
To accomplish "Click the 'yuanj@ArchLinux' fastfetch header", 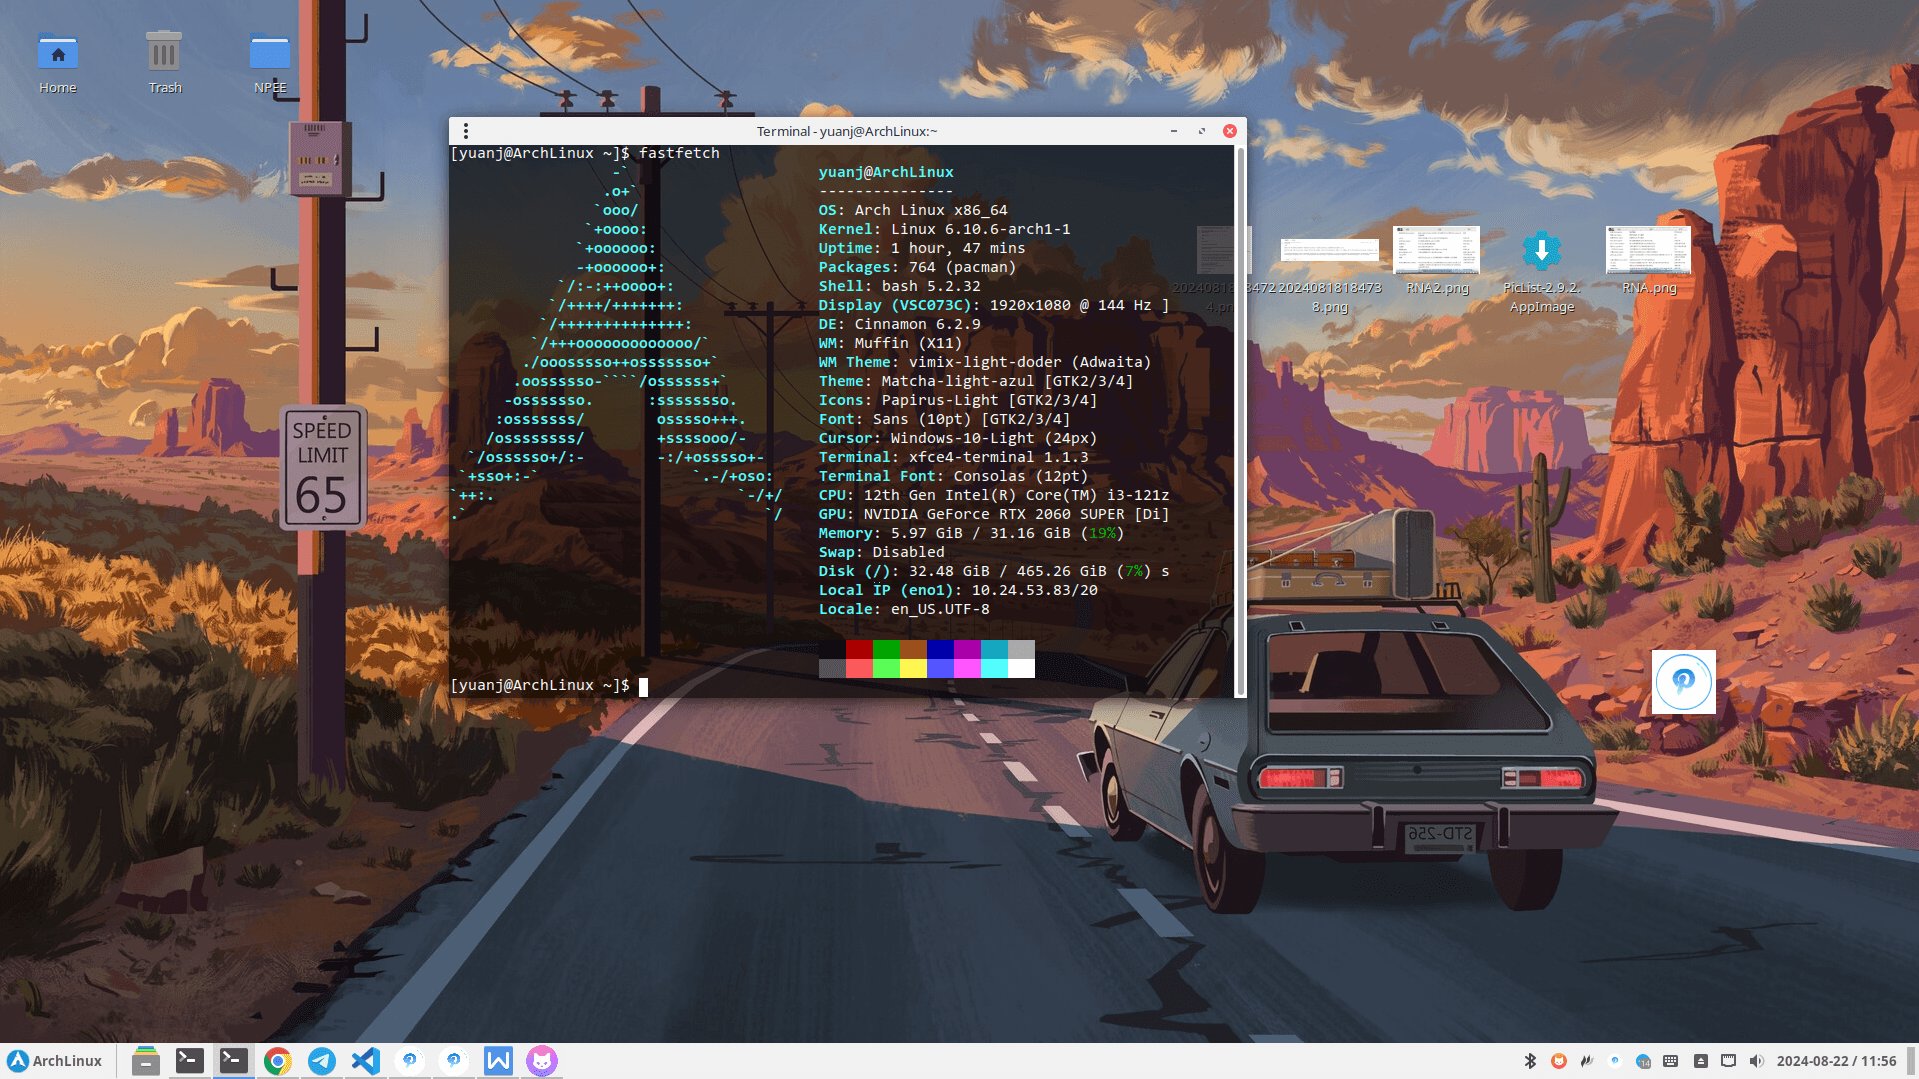I will tap(886, 172).
